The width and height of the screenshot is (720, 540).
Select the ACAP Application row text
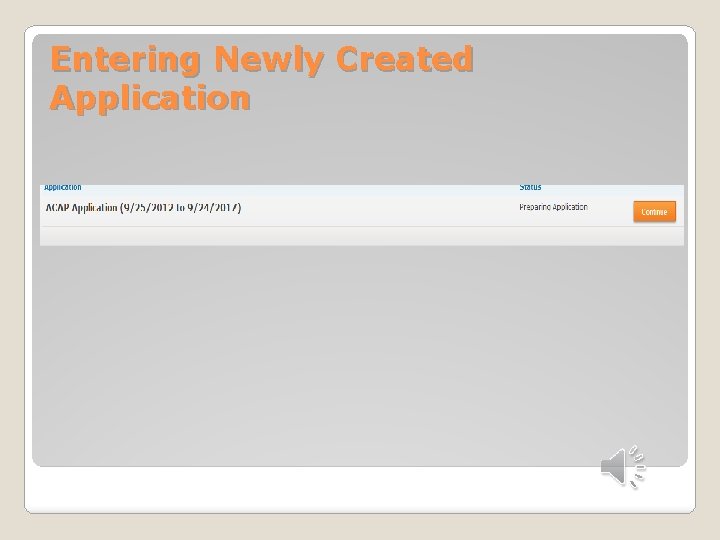[x=143, y=208]
